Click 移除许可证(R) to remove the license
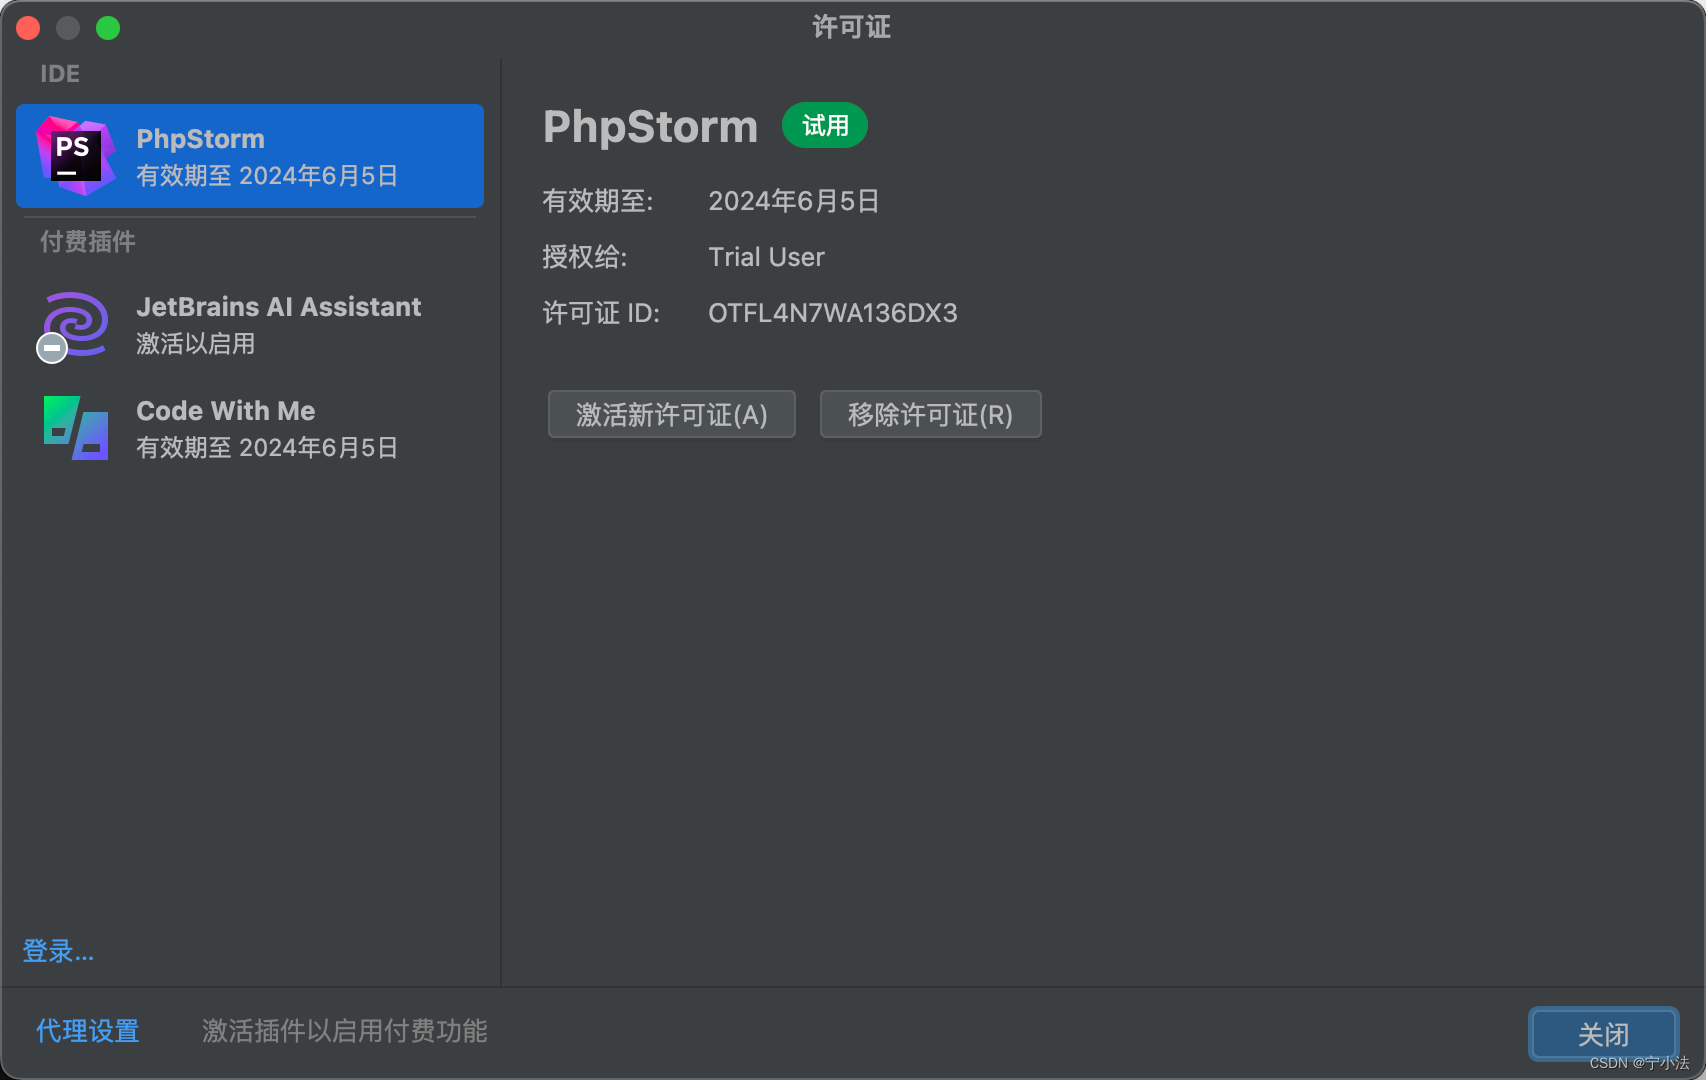The width and height of the screenshot is (1706, 1080). click(930, 414)
